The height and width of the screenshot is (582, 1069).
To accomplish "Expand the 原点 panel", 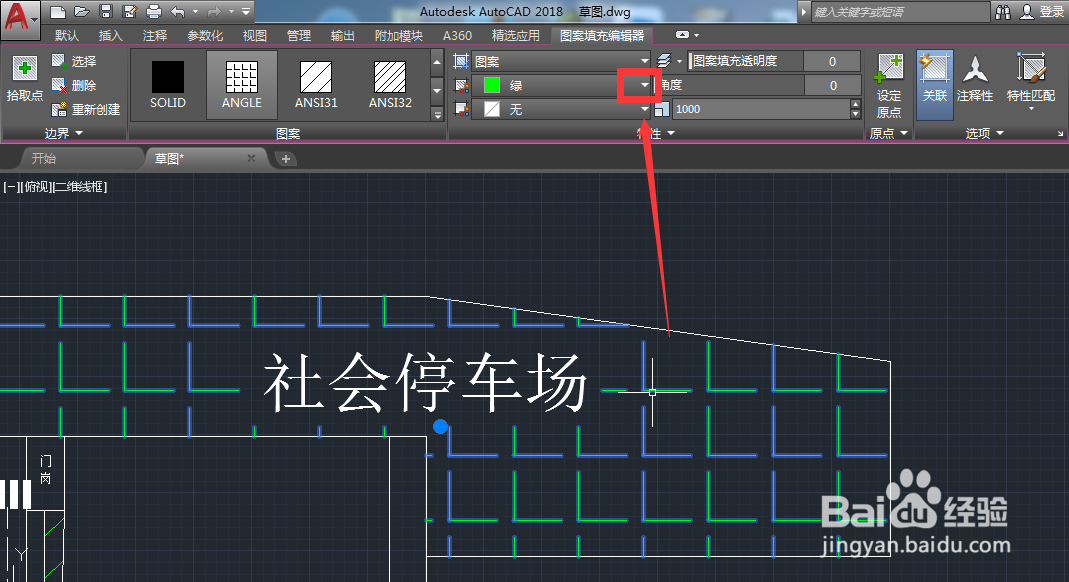I will [x=888, y=133].
